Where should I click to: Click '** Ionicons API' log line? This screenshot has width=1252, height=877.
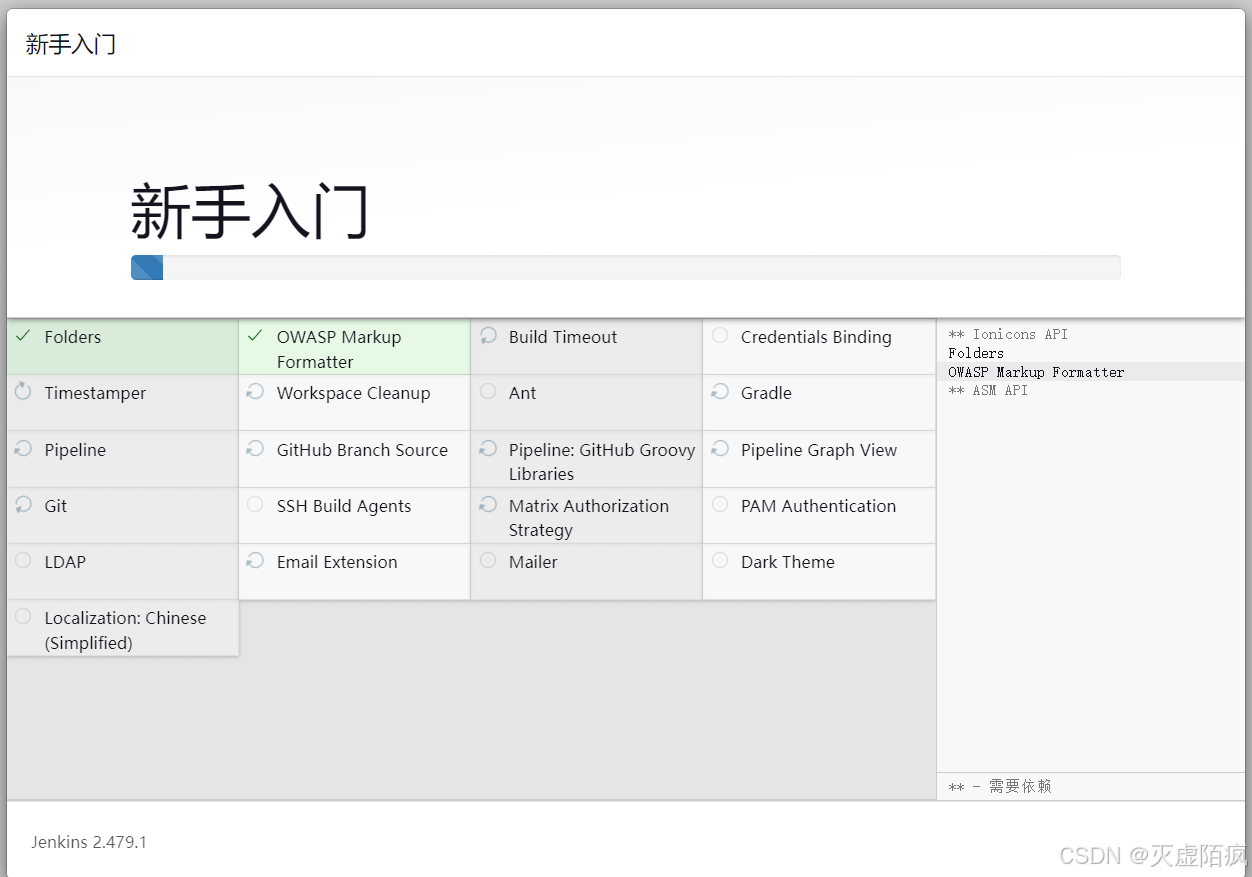1008,334
